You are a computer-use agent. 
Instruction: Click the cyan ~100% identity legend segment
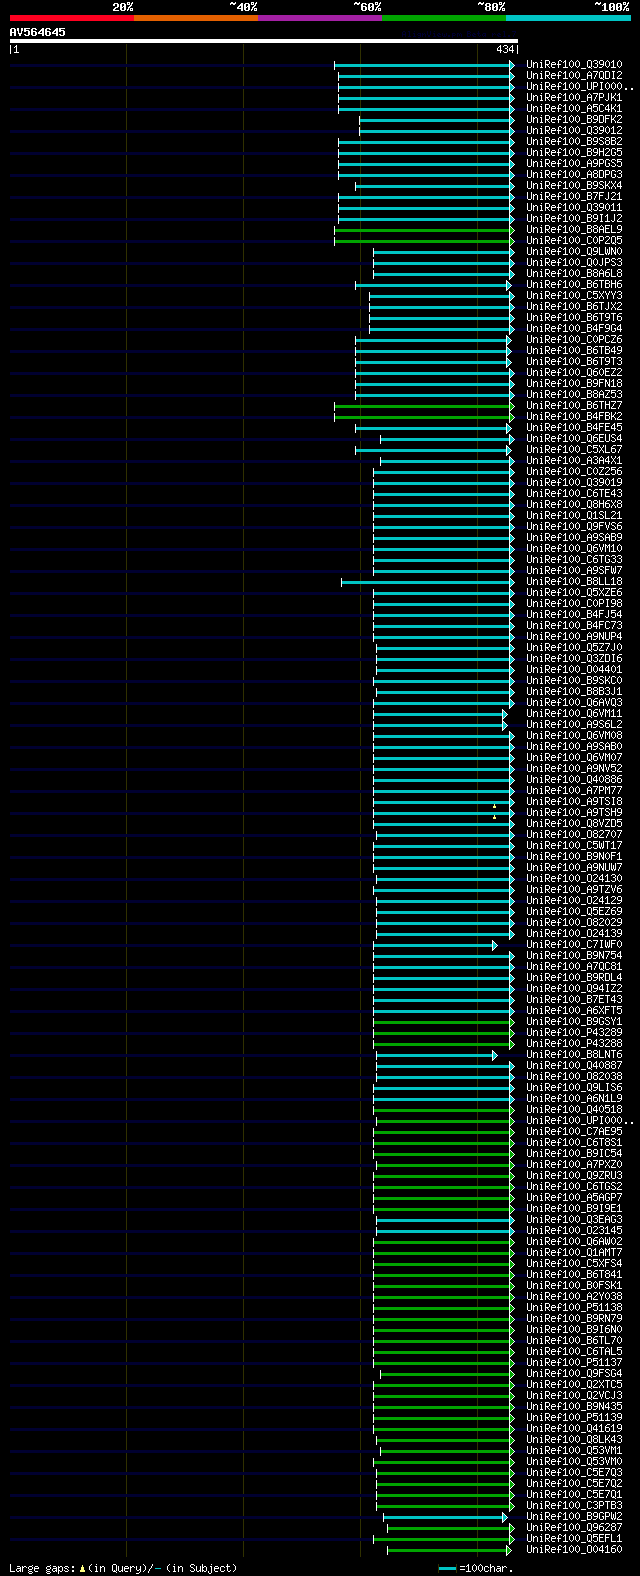[x=568, y=18]
